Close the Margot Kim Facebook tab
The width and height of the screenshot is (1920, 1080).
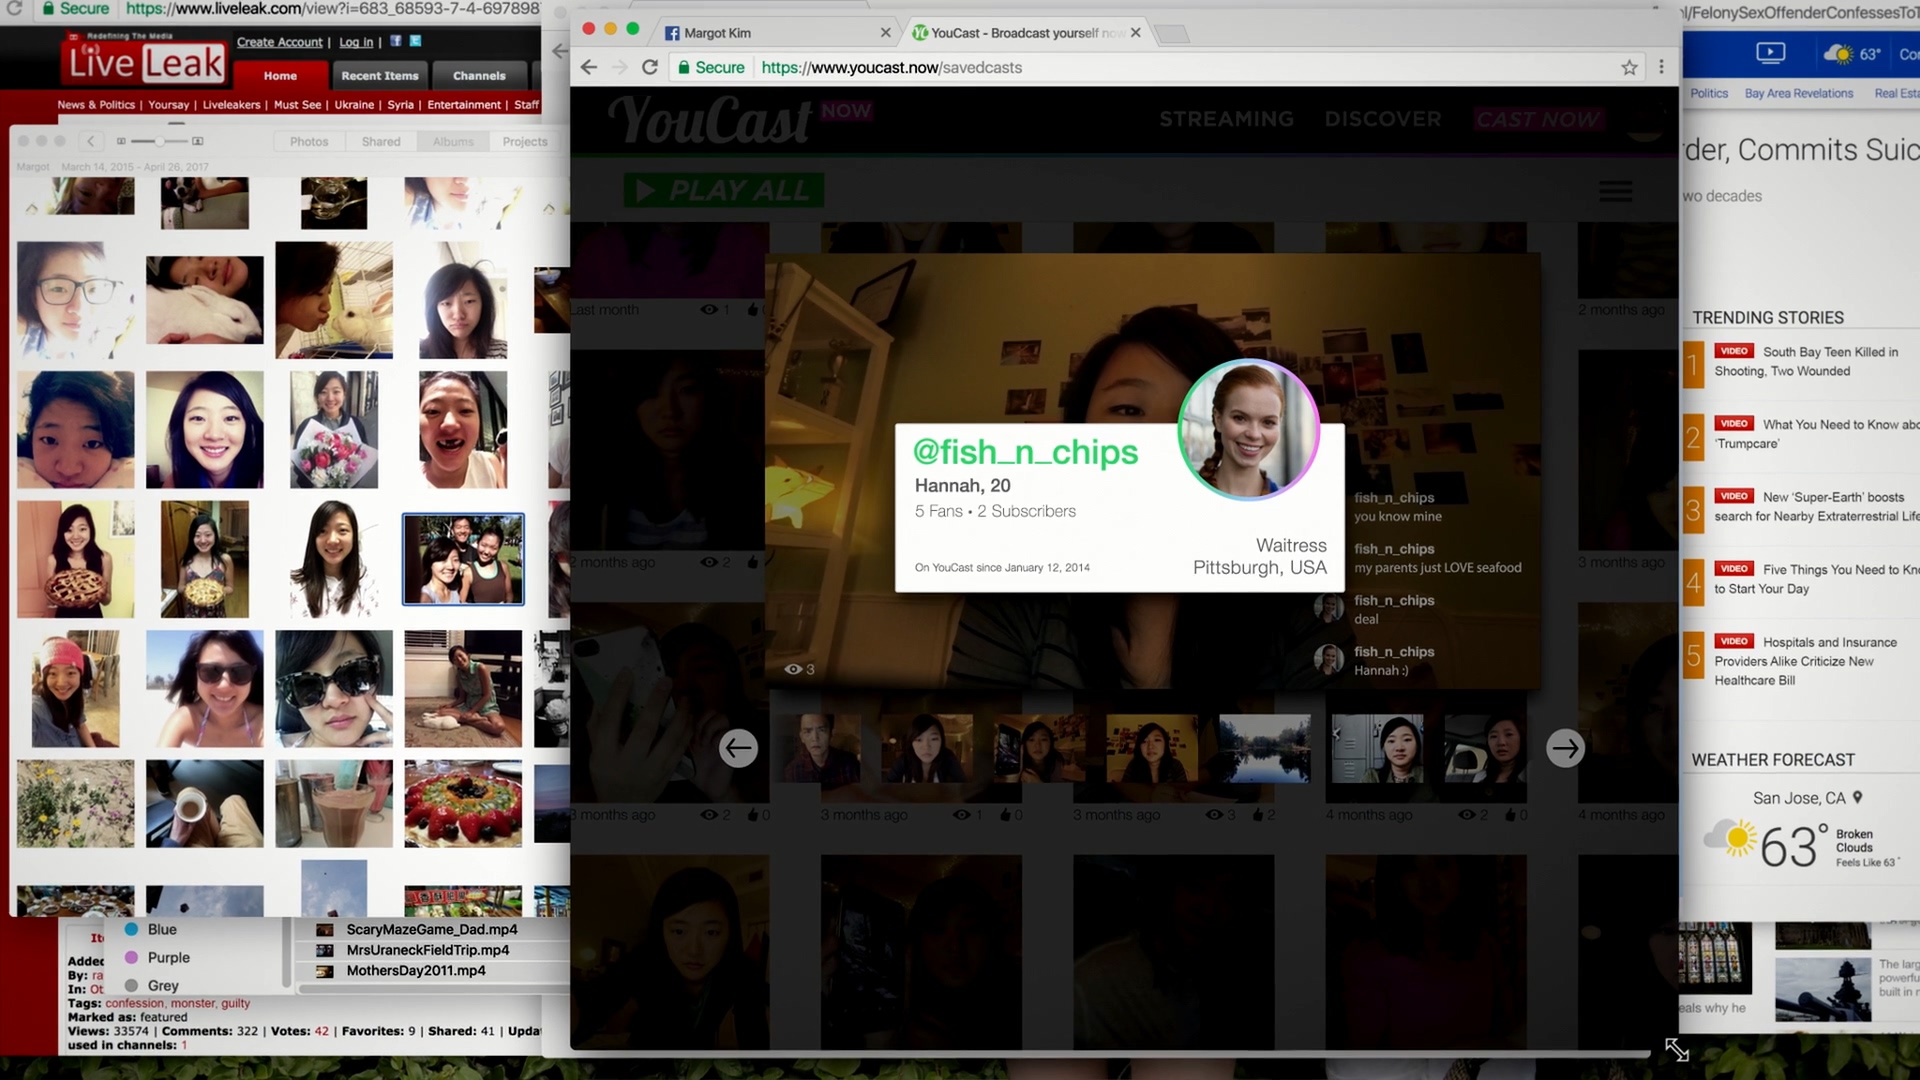coord(885,32)
